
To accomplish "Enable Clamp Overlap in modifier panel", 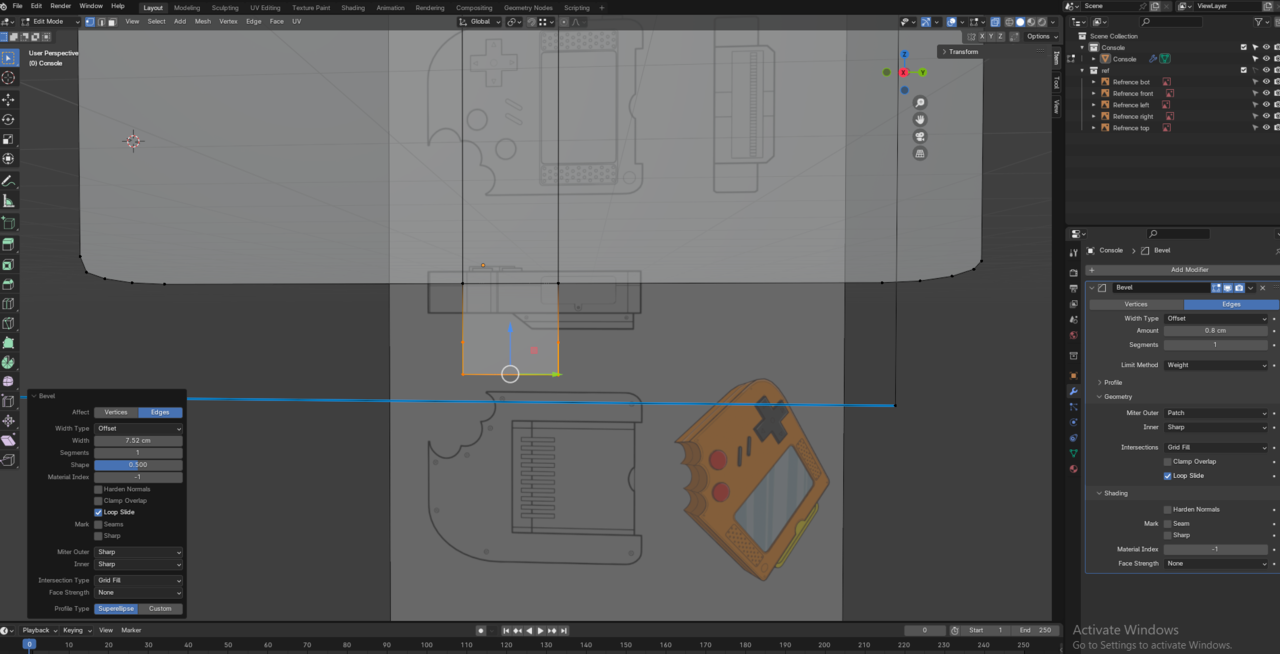I will 1167,462.
